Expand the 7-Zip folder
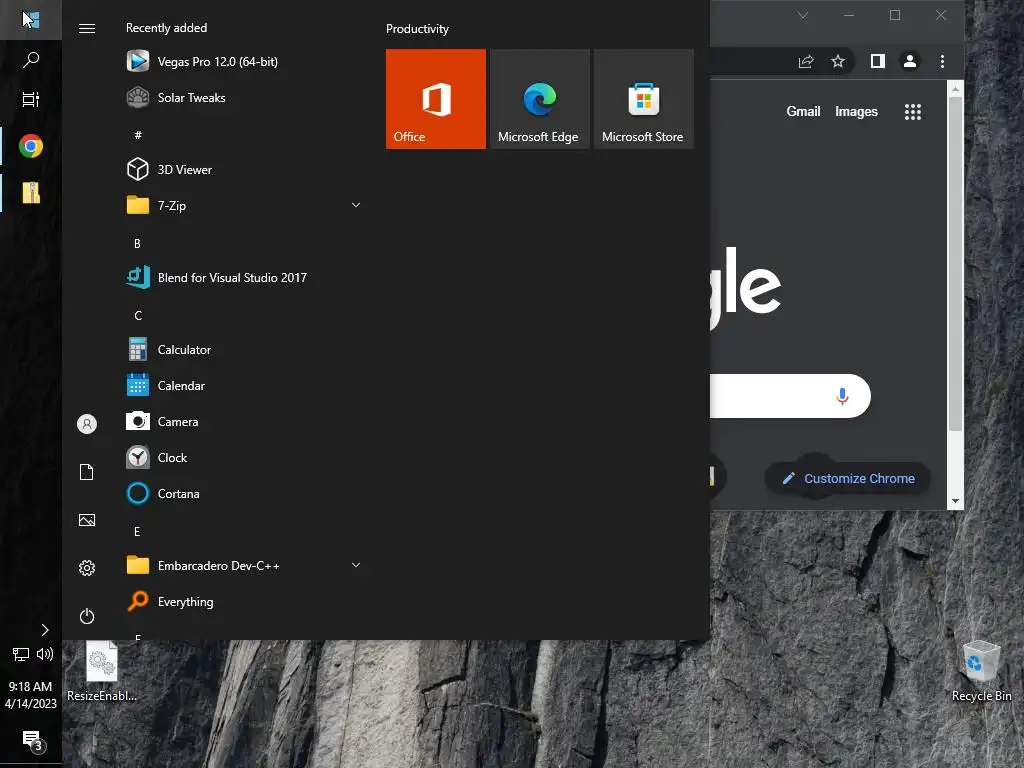This screenshot has width=1024, height=768. tap(243, 206)
